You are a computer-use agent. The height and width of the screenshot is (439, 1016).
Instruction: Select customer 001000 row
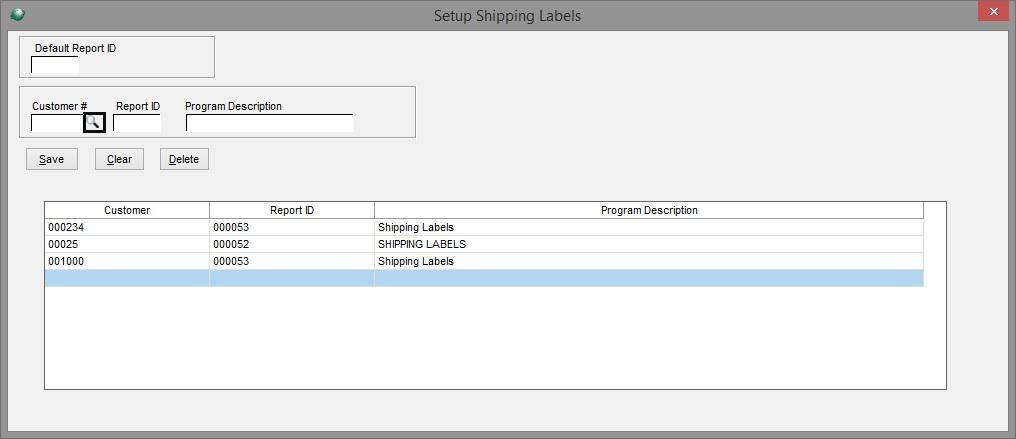[x=484, y=262]
